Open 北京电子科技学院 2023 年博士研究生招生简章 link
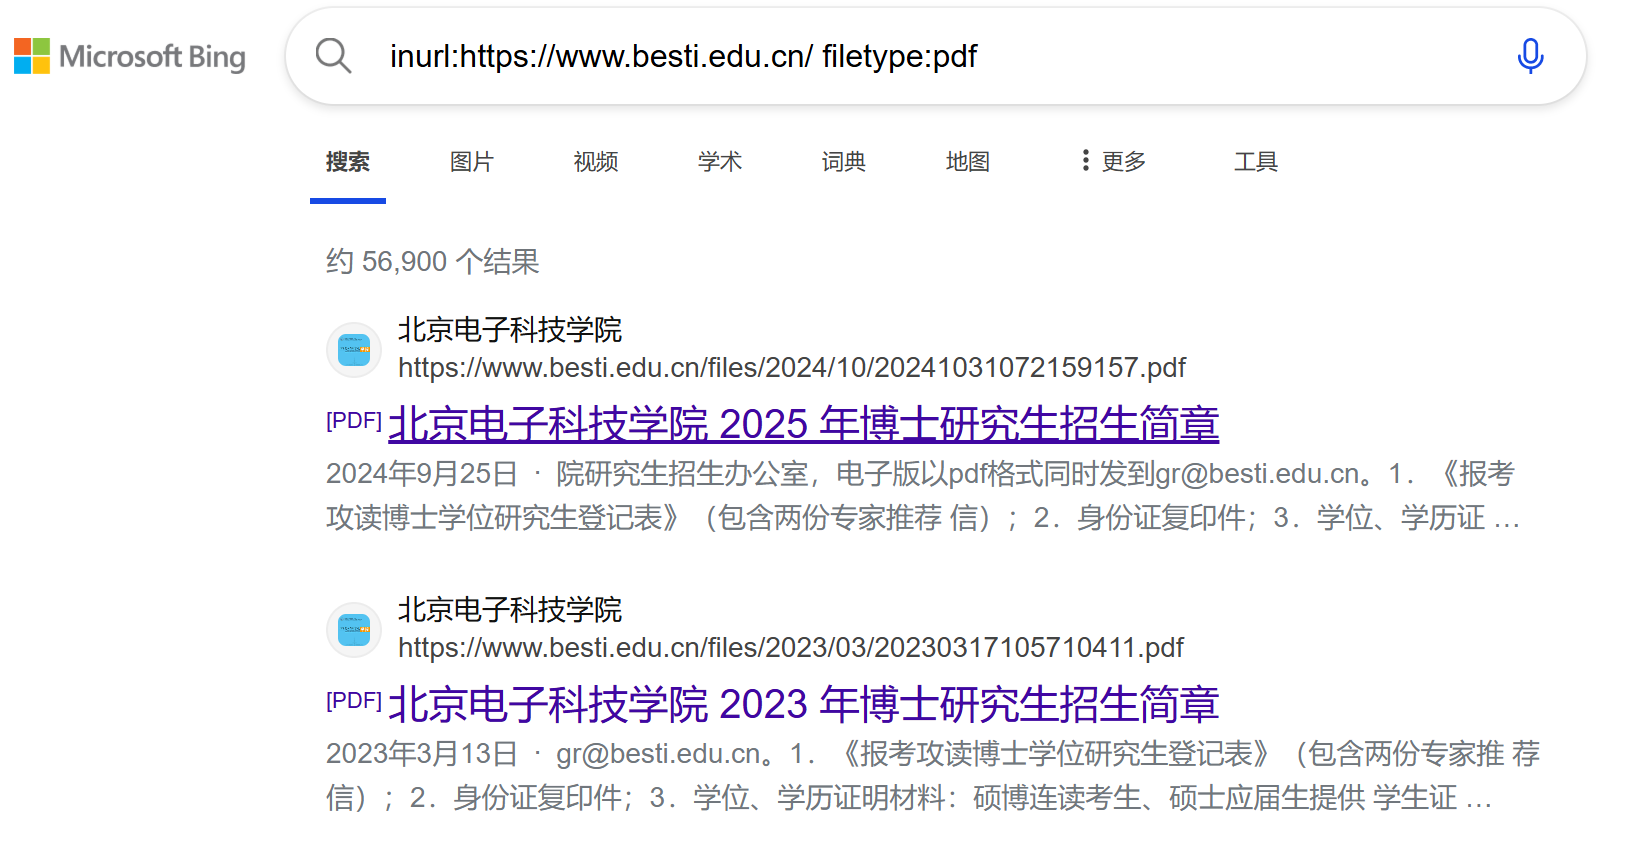This screenshot has height=843, width=1629. (804, 704)
